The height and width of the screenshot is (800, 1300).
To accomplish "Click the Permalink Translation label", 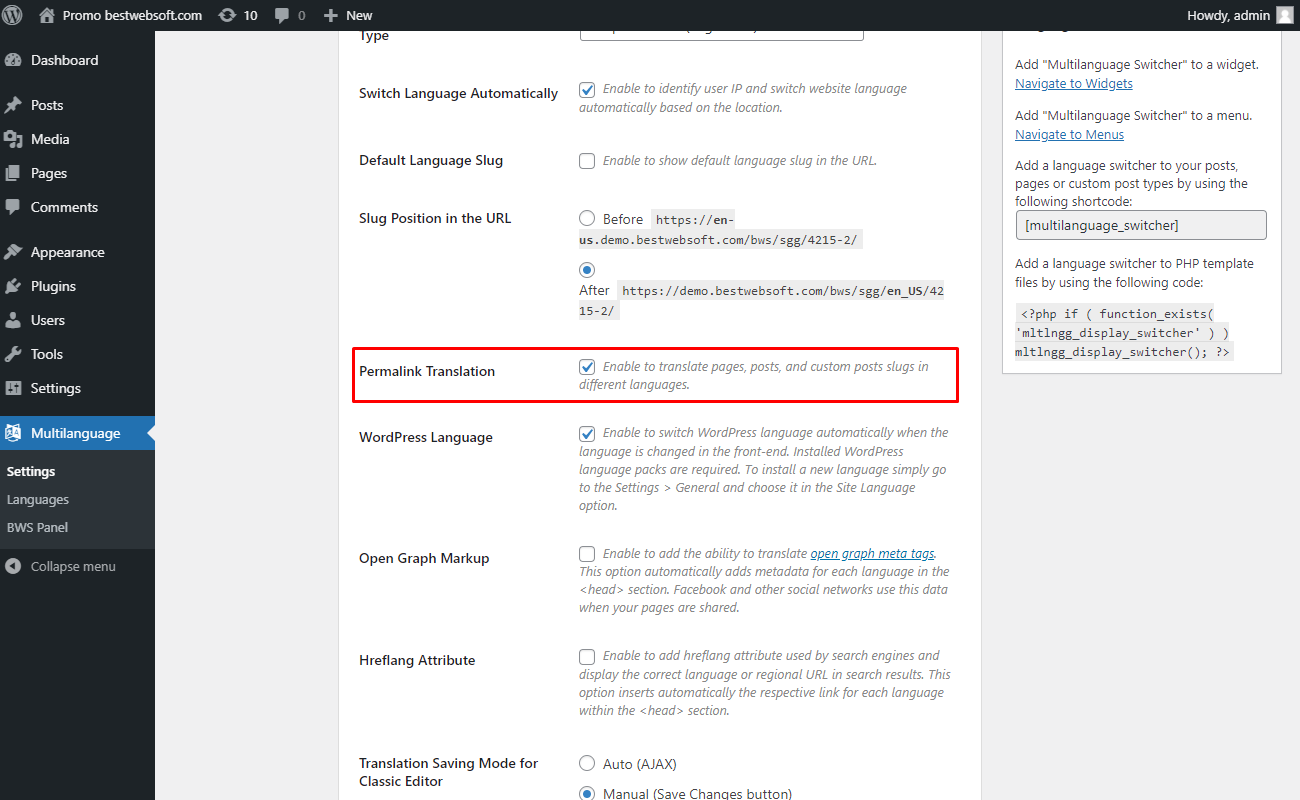I will coord(427,371).
